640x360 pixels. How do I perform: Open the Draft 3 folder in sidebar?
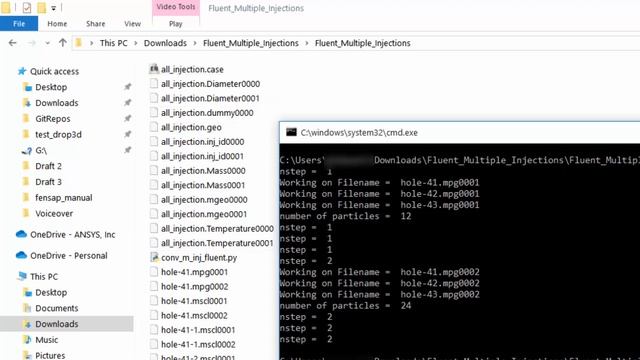[x=48, y=182]
